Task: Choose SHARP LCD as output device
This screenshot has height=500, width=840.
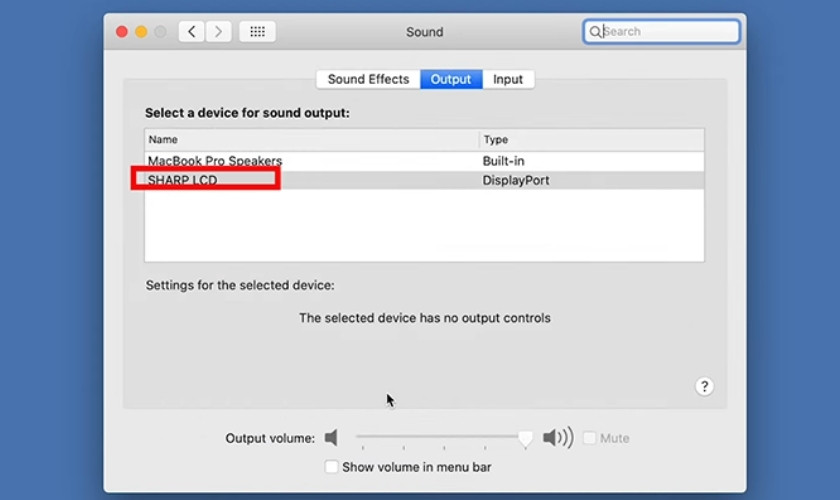Action: pyautogui.click(x=183, y=181)
